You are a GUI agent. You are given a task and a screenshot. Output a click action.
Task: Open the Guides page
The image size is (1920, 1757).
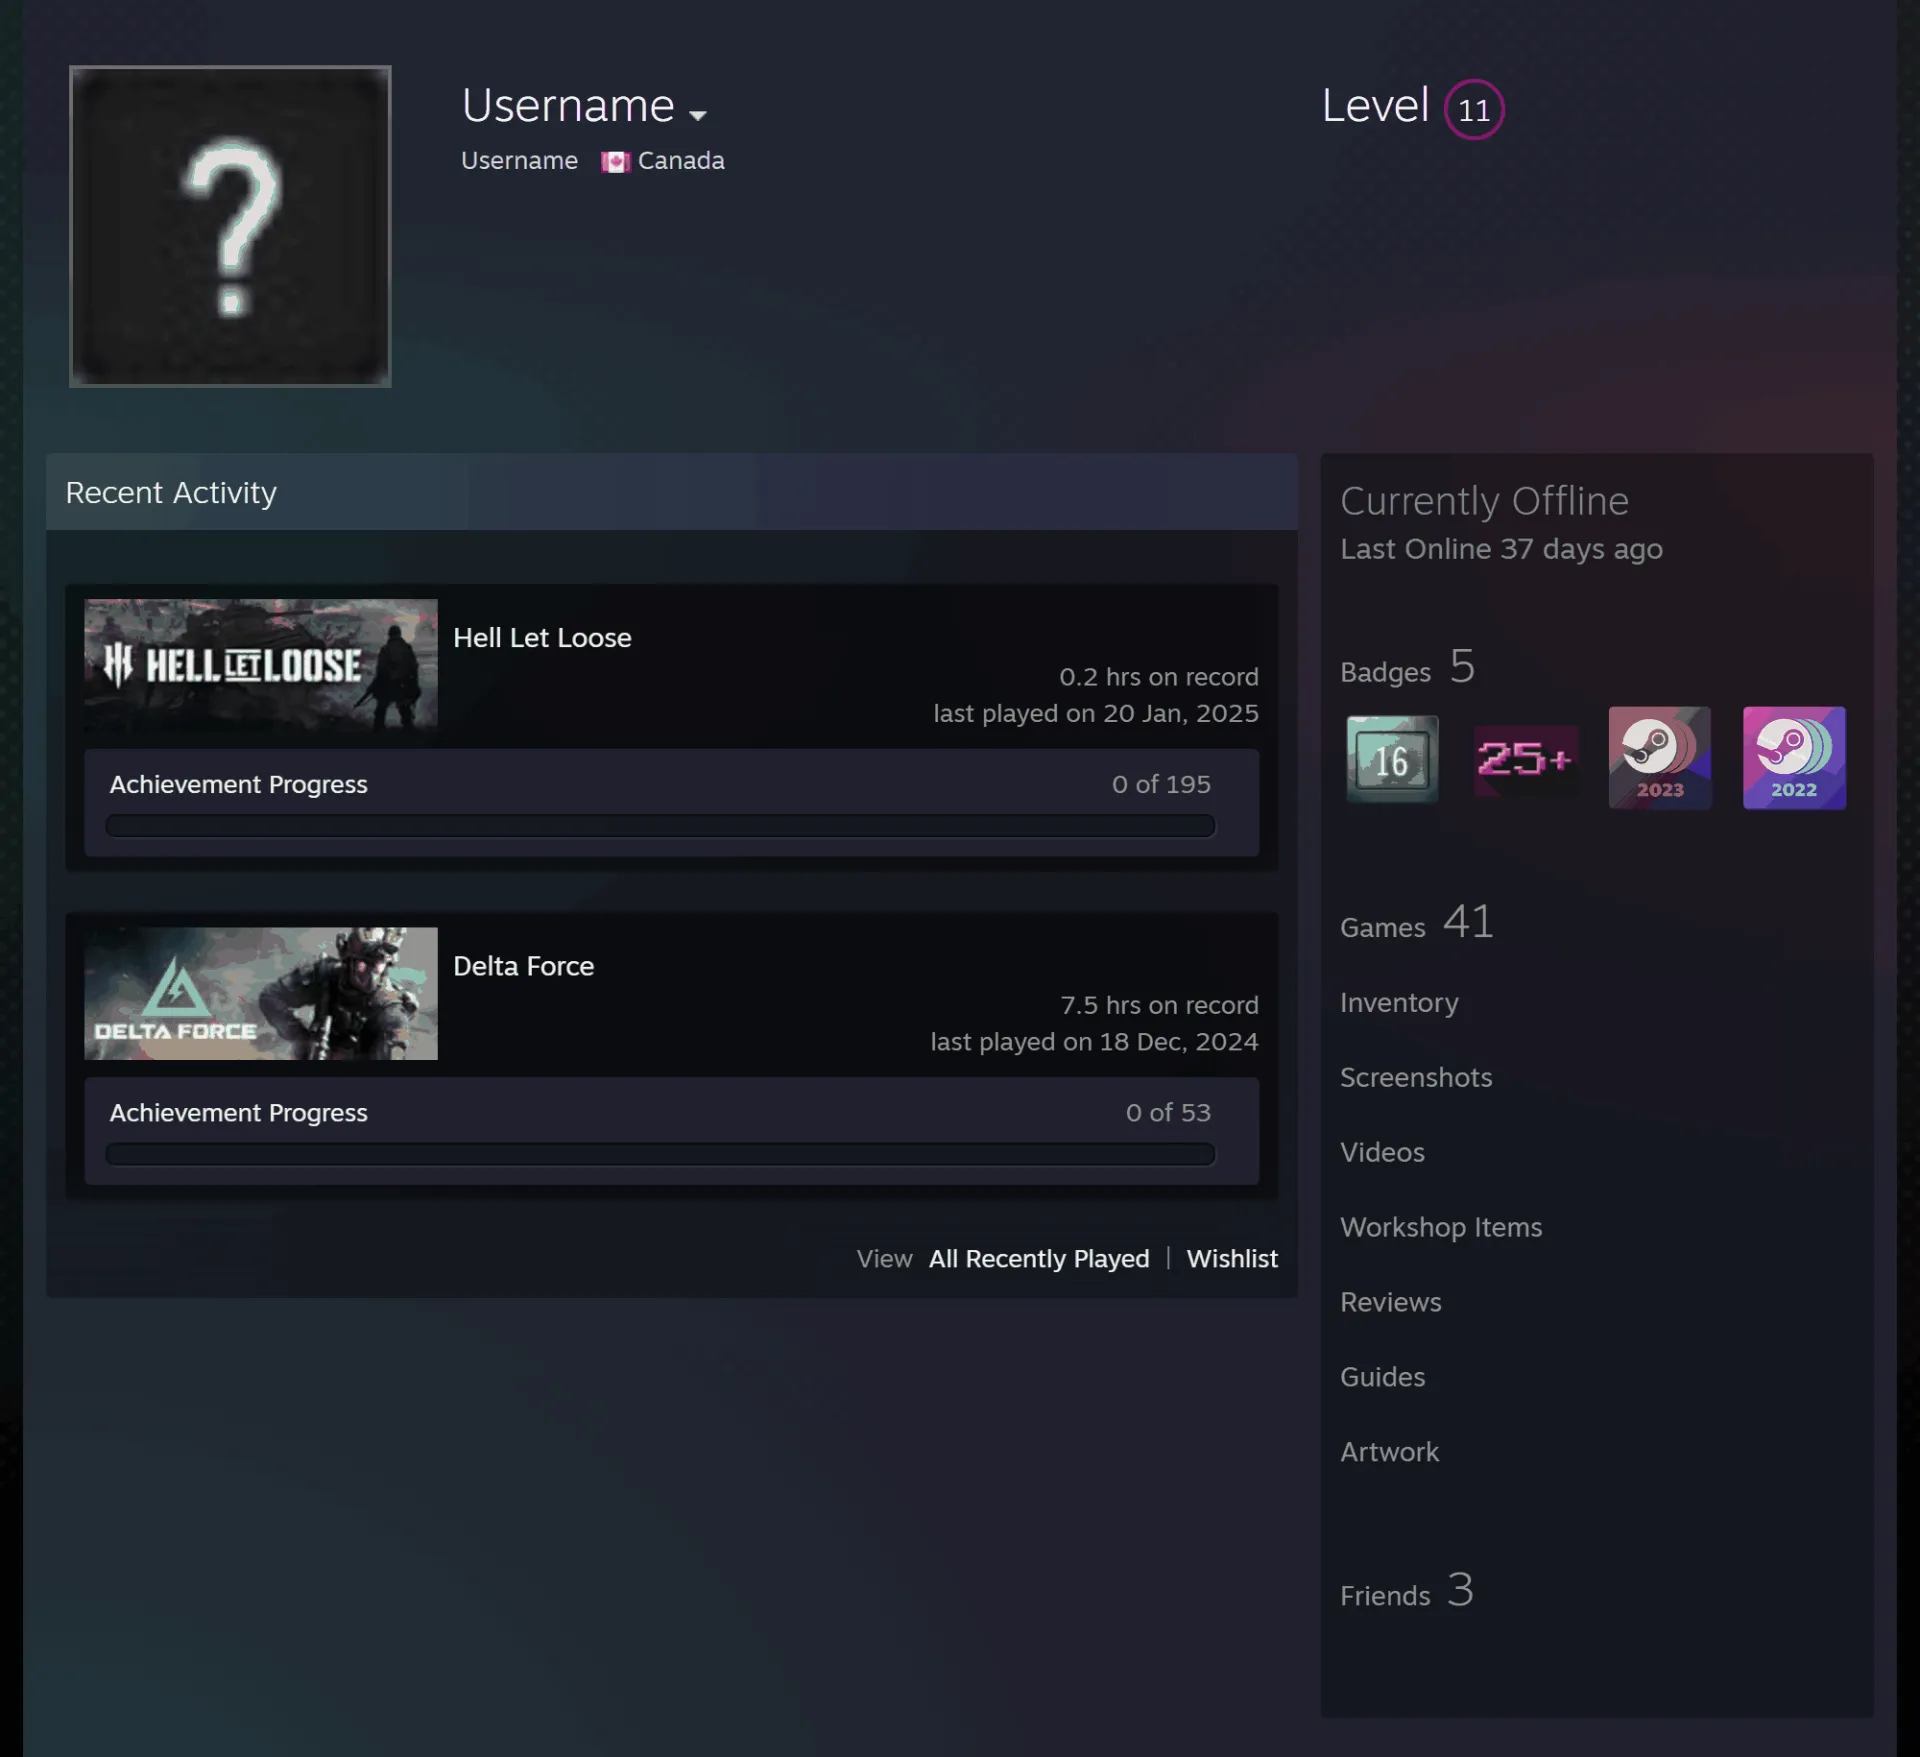pos(1382,1377)
